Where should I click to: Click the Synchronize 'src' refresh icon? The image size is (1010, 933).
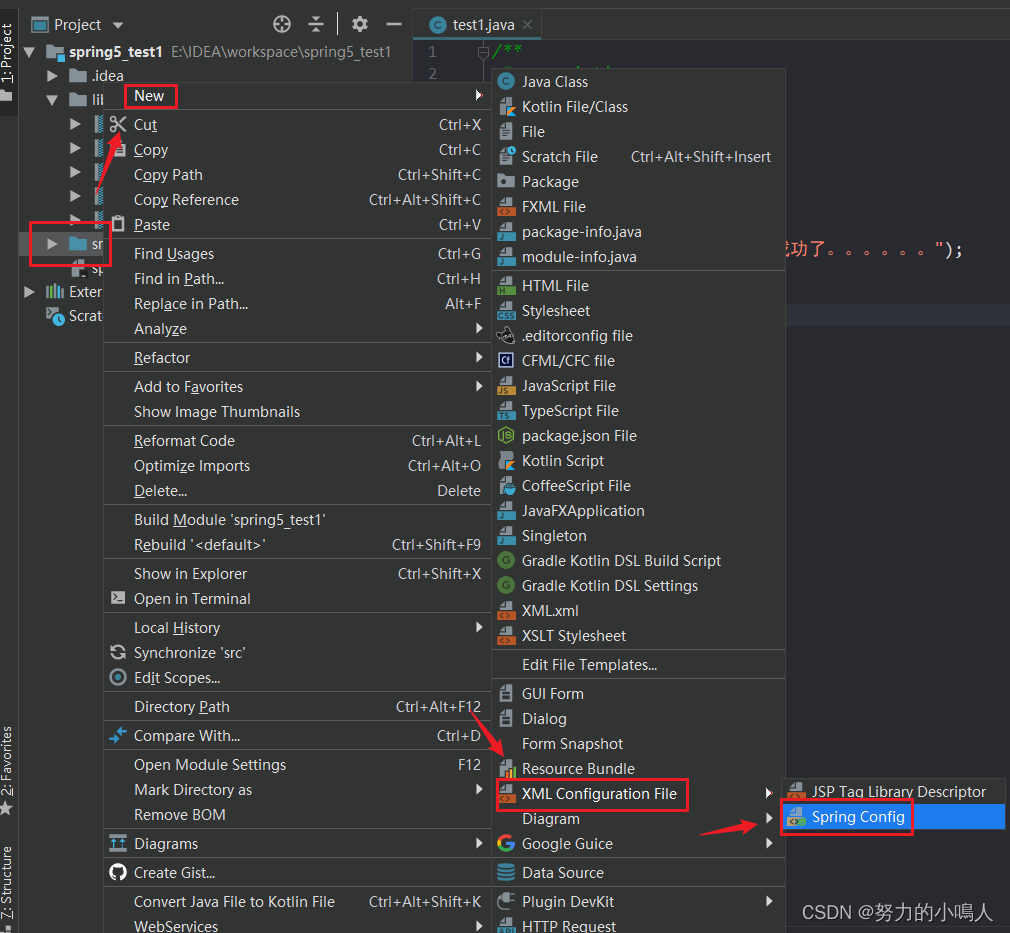118,652
